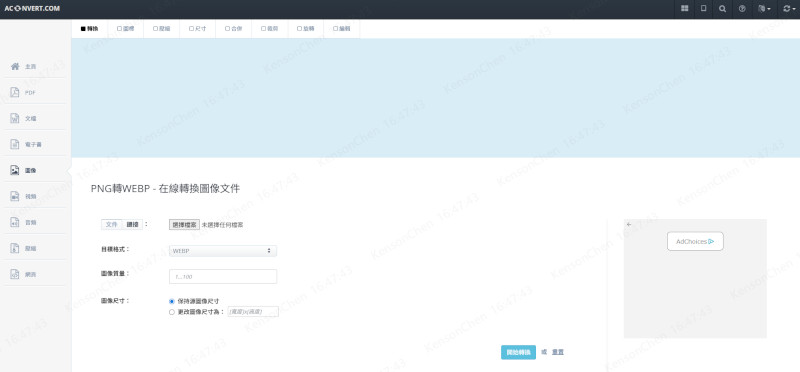The image size is (800, 372).
Task: Expand the language flag dropdown in header
Action: tap(764, 9)
